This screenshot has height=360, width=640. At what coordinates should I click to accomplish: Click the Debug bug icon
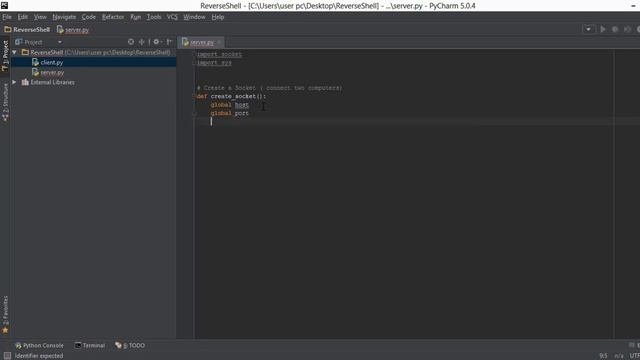tap(615, 29)
